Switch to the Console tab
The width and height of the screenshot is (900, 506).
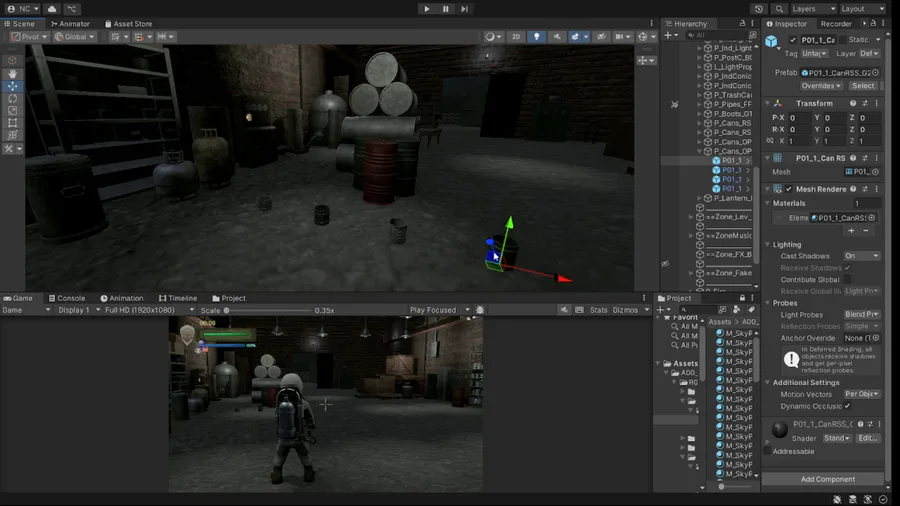pos(67,298)
